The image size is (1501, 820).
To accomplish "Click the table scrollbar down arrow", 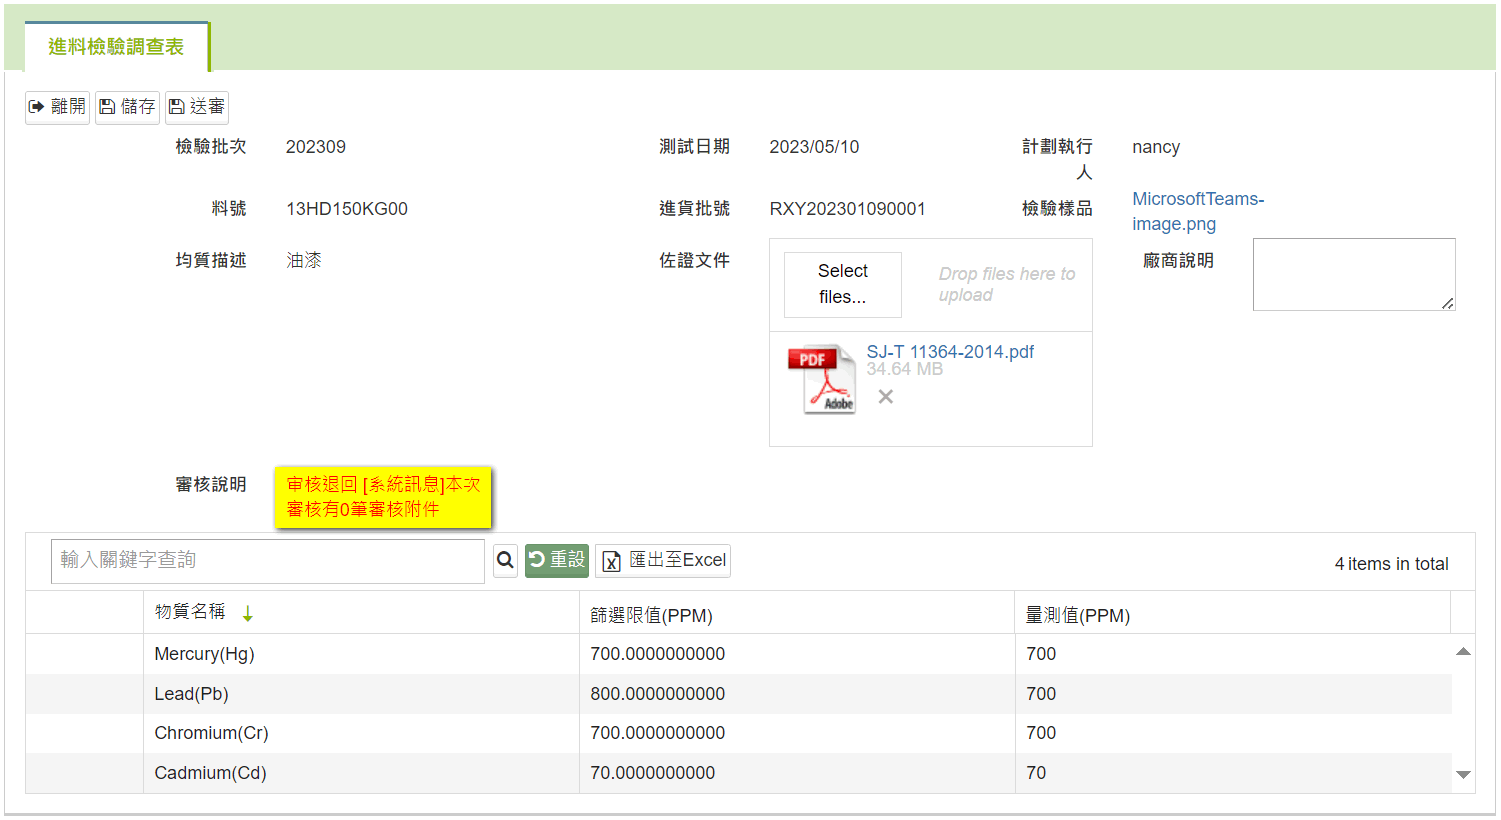I will (x=1463, y=775).
